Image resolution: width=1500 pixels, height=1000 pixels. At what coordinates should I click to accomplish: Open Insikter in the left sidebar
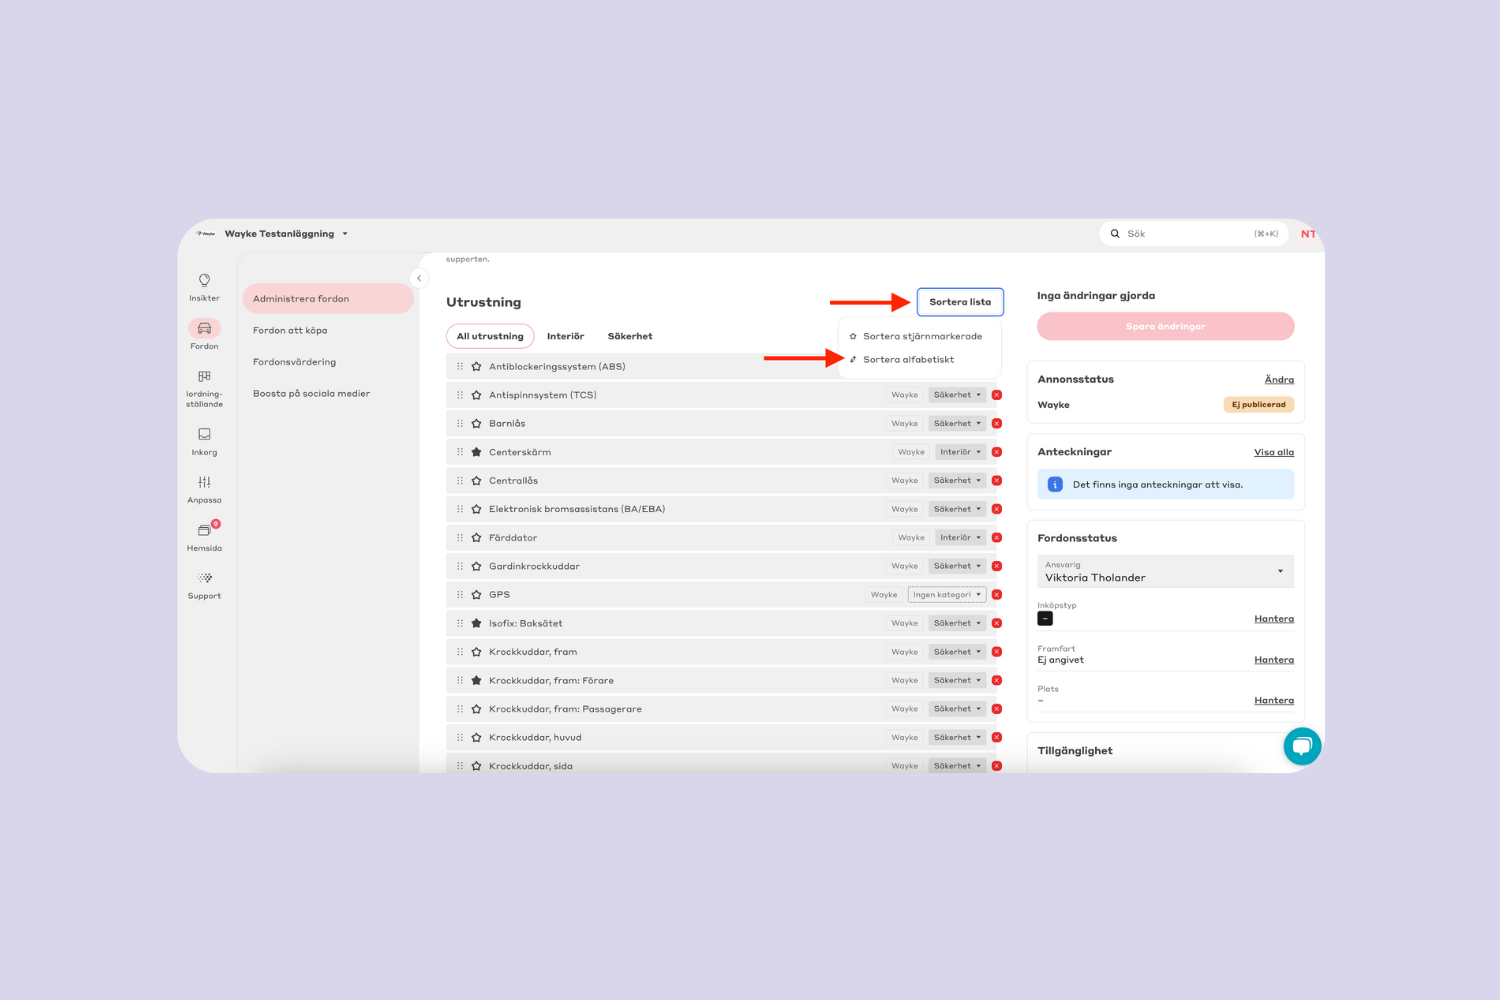(x=204, y=286)
